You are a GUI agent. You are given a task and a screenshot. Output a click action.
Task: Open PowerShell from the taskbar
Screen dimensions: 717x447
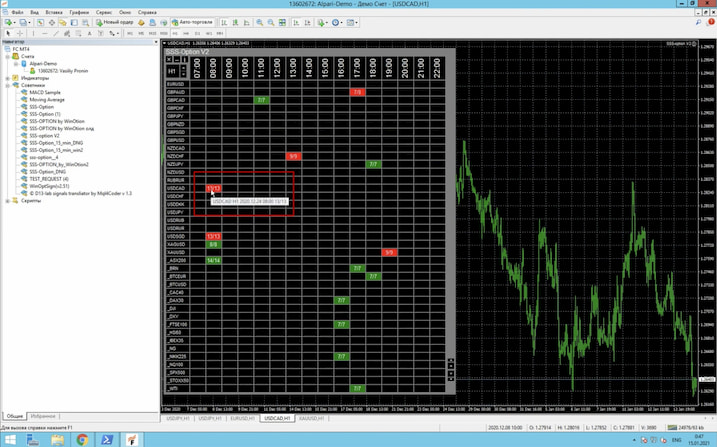point(106,439)
